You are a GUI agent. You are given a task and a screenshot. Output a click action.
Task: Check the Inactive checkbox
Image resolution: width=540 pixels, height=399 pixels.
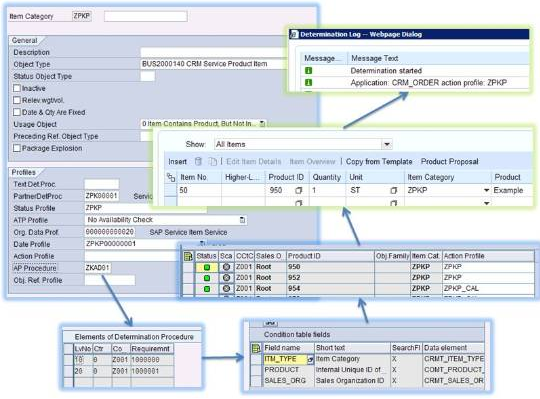tap(17, 88)
